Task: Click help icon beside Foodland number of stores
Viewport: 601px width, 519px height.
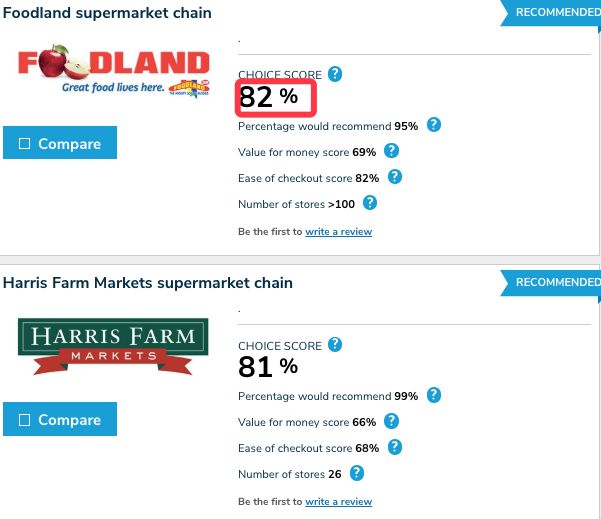Action: (370, 203)
